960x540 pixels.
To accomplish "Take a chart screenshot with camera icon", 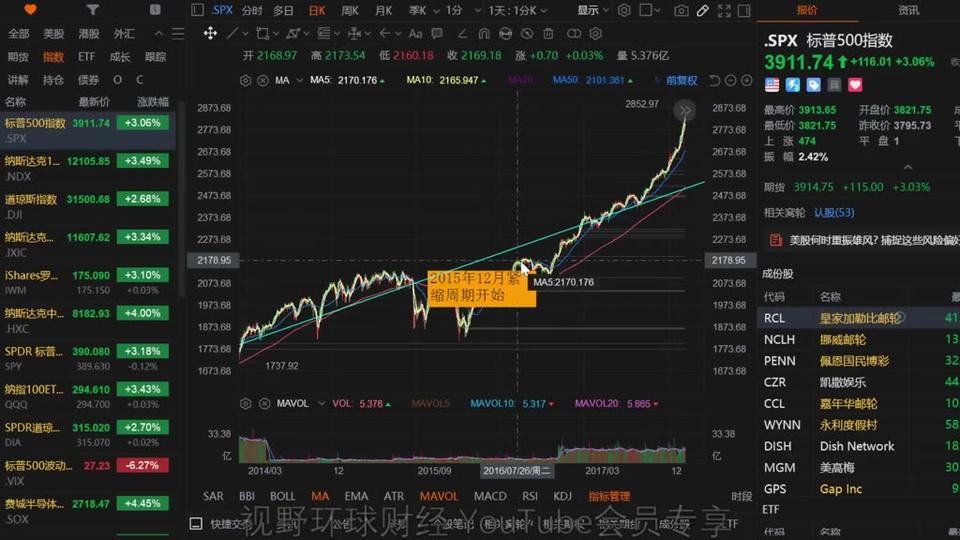I will [x=680, y=10].
